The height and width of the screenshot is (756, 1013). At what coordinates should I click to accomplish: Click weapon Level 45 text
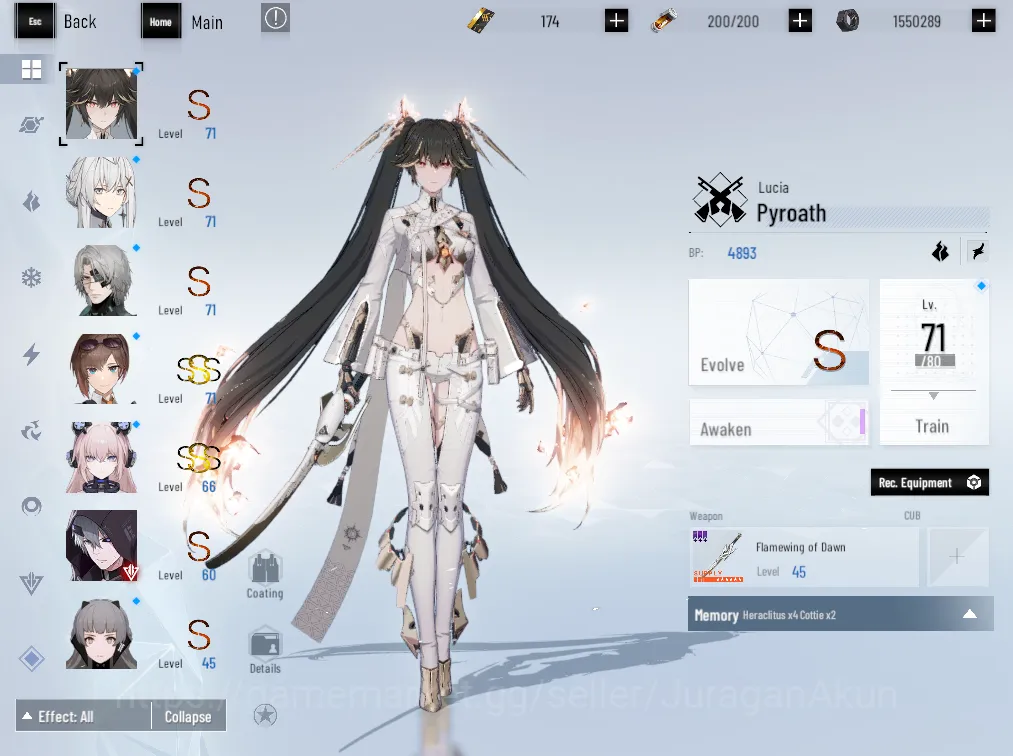[x=781, y=572]
